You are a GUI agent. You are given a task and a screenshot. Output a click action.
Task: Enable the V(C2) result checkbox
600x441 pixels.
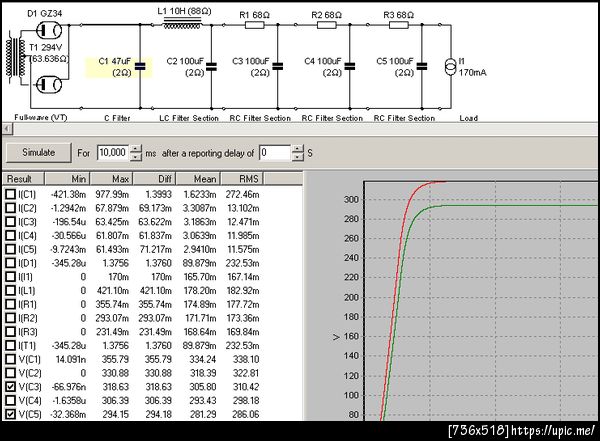pos(10,373)
